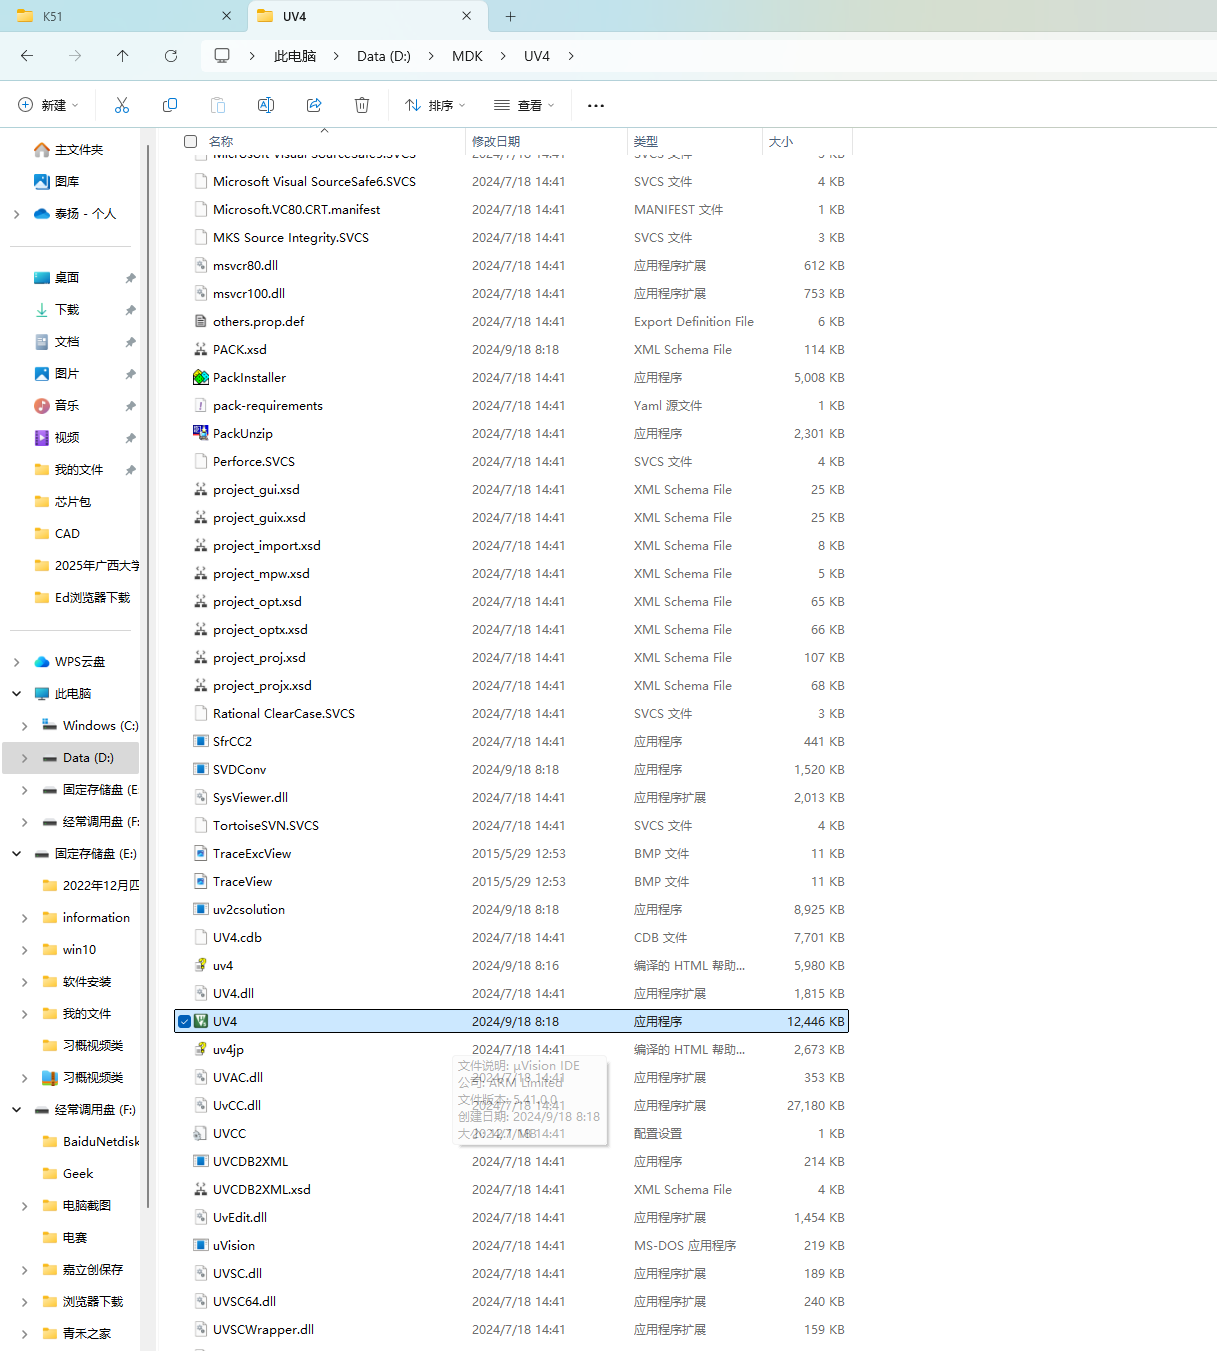
Task: Refresh the current folder view
Action: point(171,56)
